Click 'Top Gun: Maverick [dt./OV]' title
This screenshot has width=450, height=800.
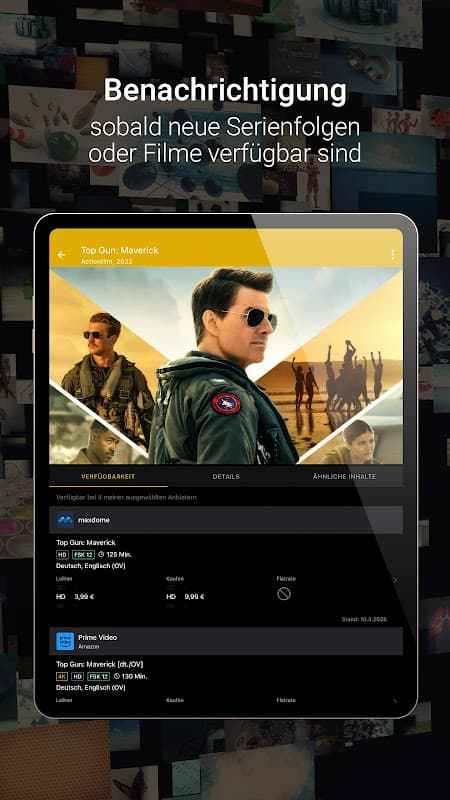point(99,664)
